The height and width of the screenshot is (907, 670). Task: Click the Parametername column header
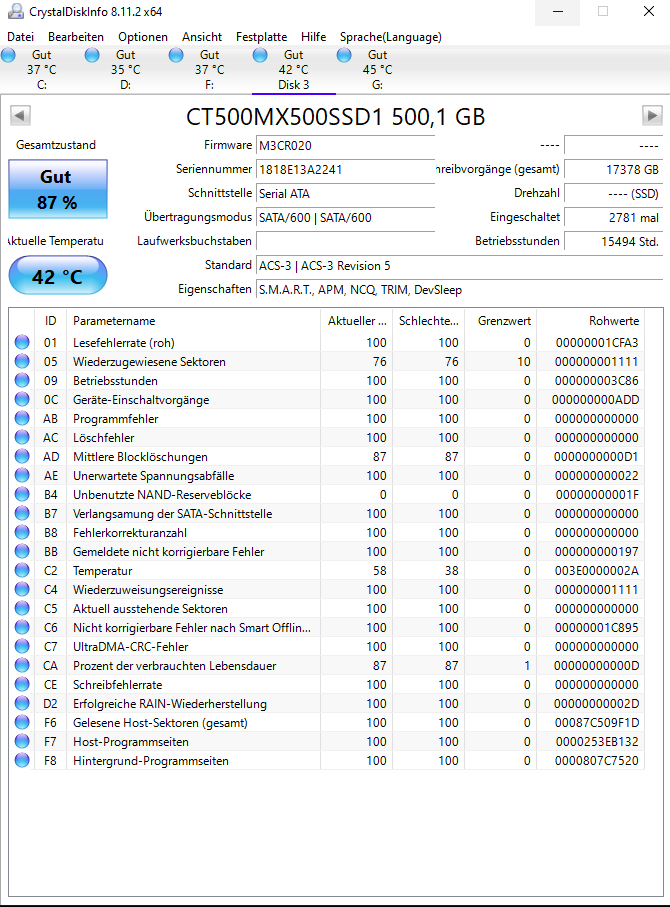[194, 320]
